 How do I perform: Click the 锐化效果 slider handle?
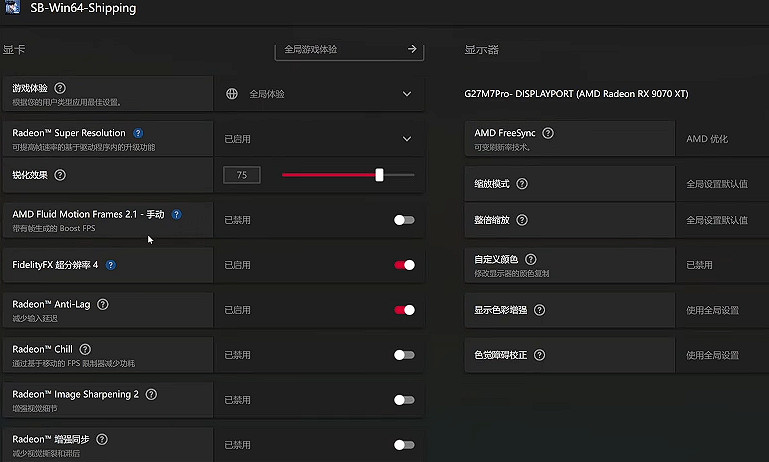point(379,175)
